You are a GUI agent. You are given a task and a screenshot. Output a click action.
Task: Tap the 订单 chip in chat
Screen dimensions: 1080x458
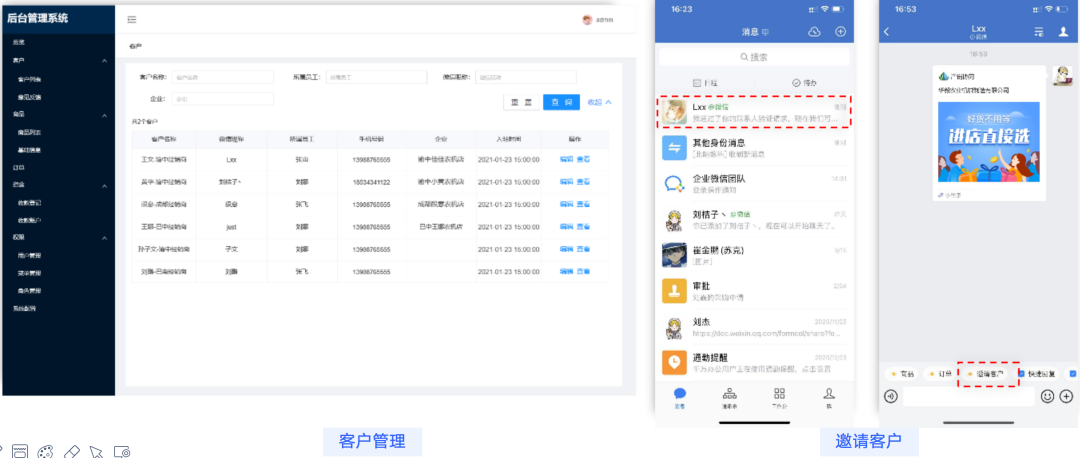click(x=940, y=374)
